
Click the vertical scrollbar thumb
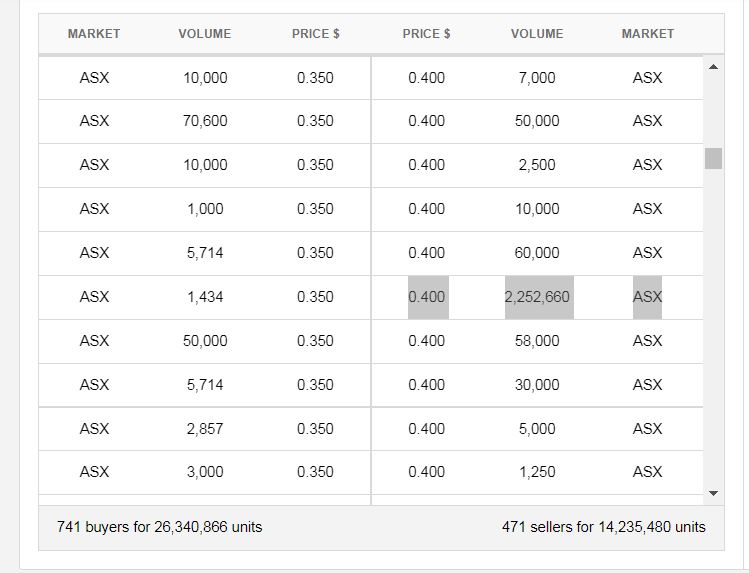(713, 159)
